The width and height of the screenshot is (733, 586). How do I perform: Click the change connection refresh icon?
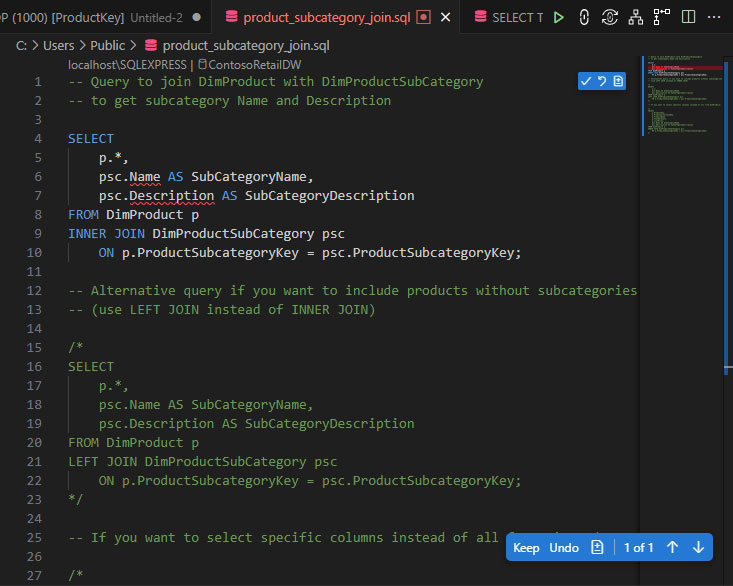(x=610, y=18)
